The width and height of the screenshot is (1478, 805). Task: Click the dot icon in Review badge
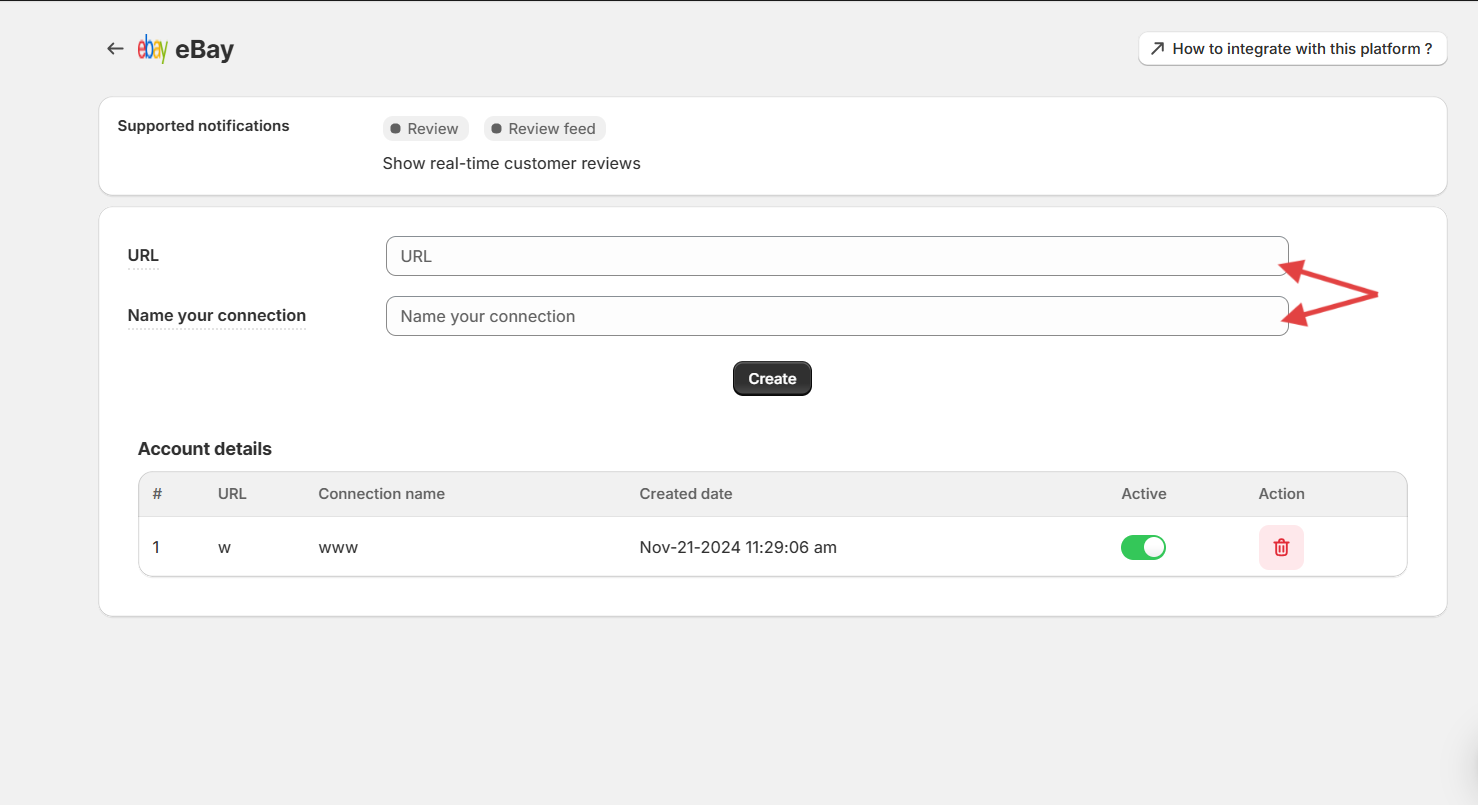coord(396,129)
